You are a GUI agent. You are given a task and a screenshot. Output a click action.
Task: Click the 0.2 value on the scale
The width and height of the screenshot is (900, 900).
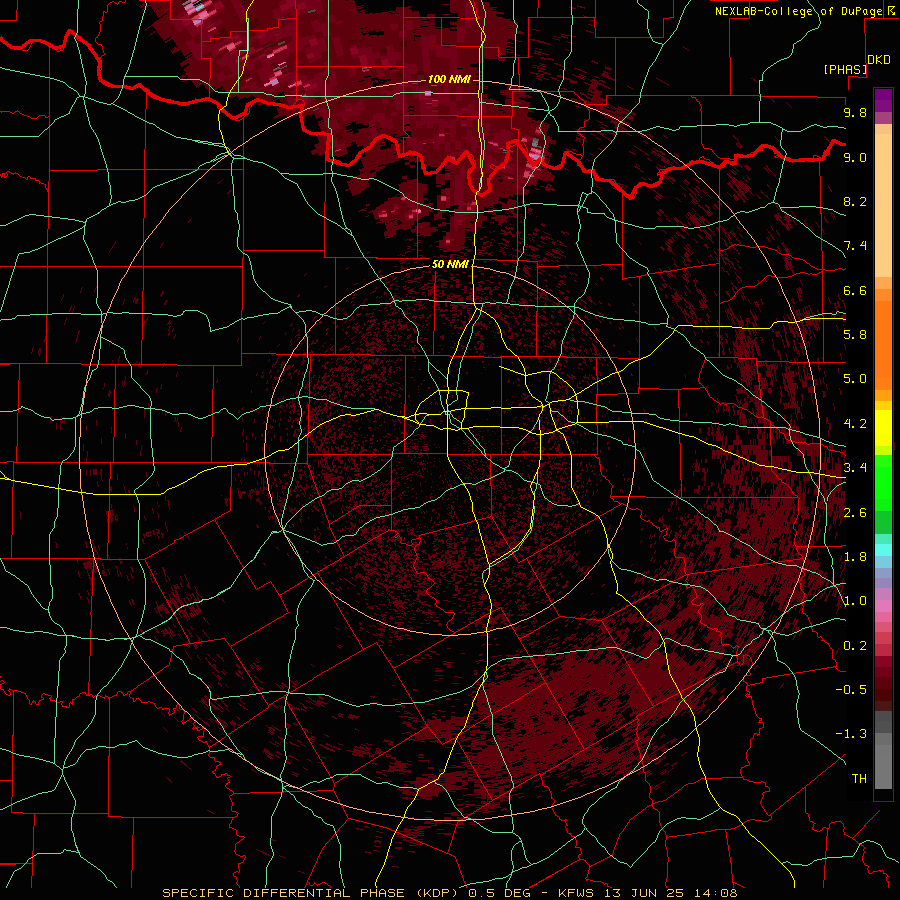coord(855,646)
